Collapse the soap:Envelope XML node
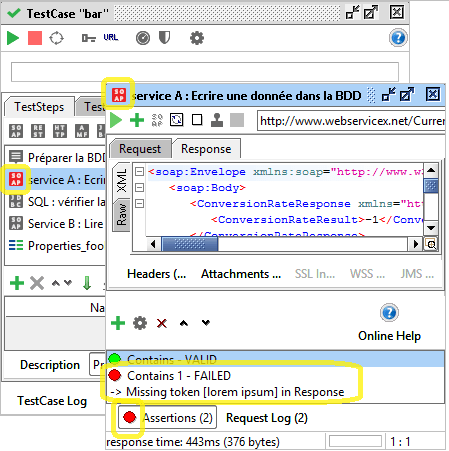Screen dimensions: 449x451 point(139,172)
